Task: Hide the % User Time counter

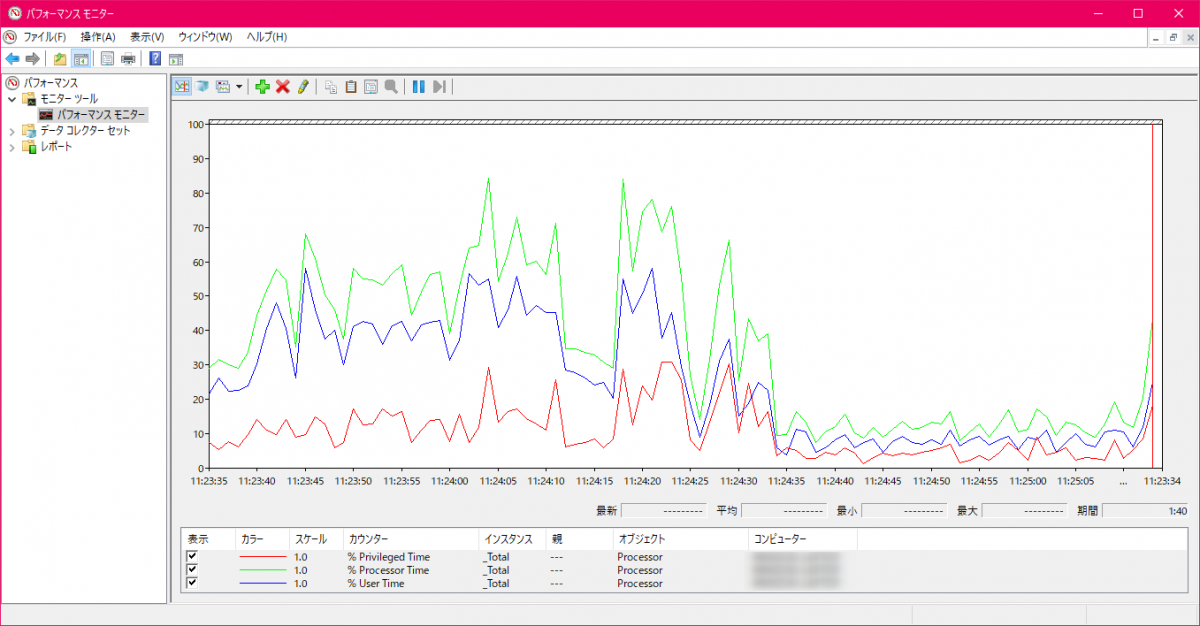Action: tap(192, 583)
